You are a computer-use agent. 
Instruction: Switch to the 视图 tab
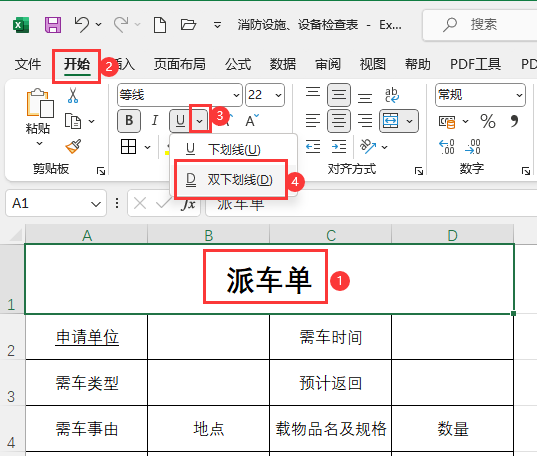(x=373, y=64)
